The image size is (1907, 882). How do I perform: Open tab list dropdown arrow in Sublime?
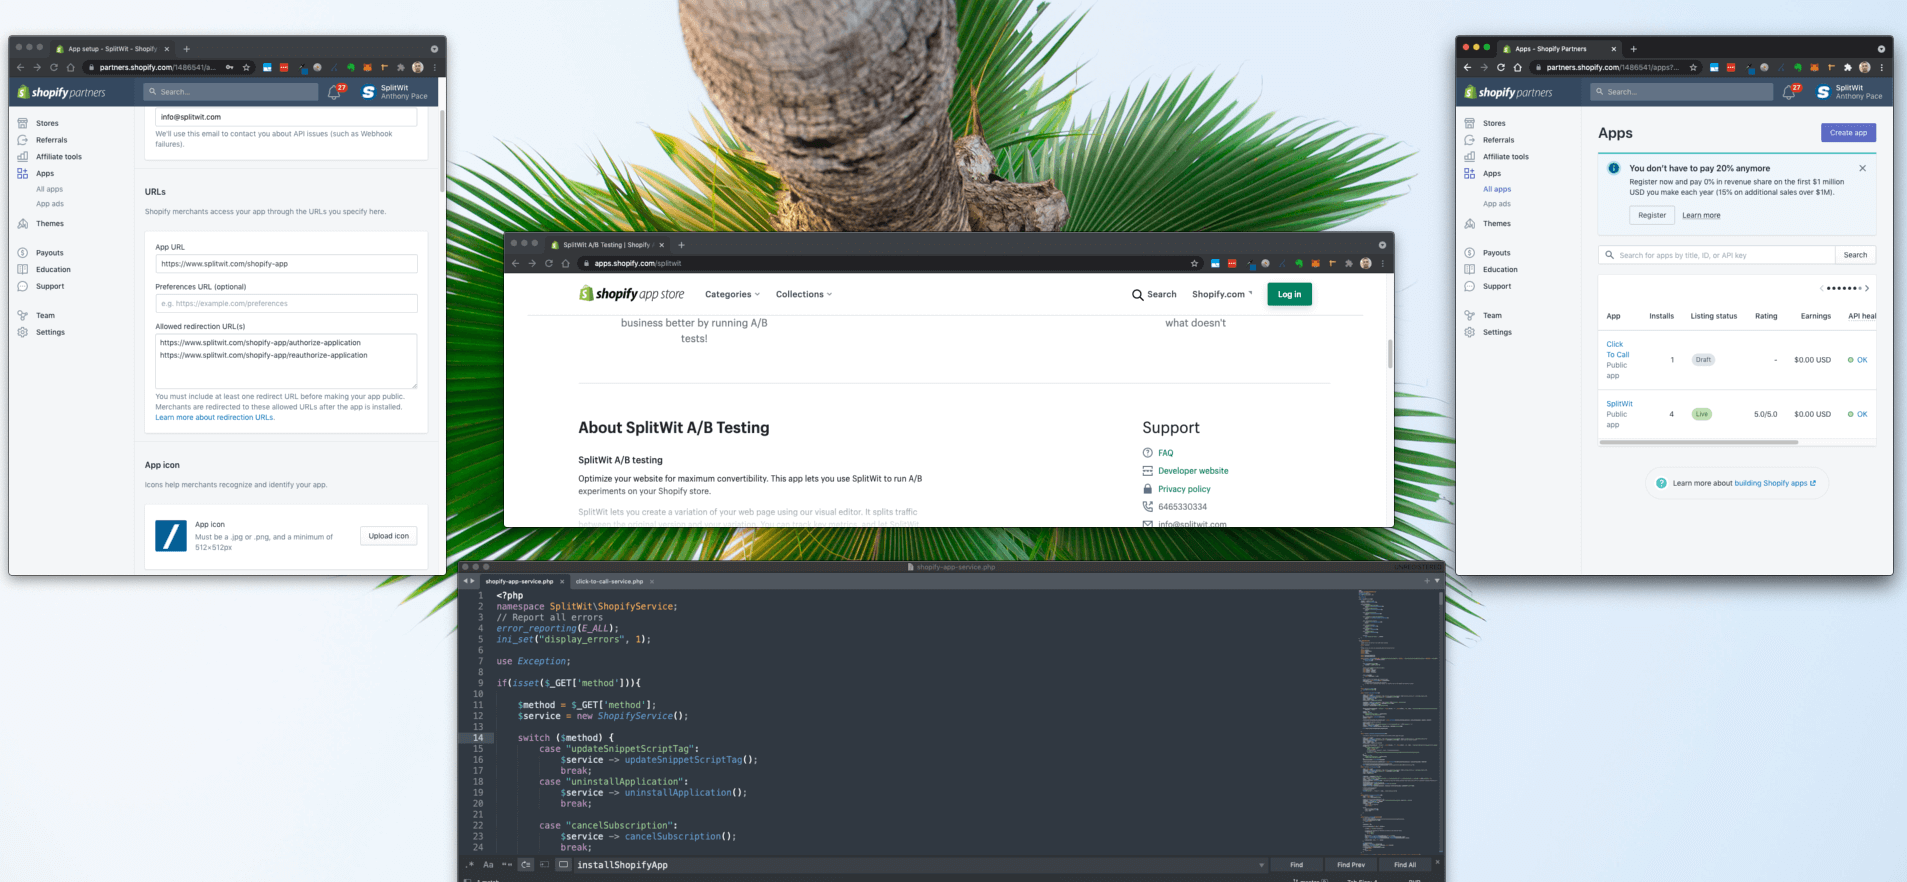[x=1437, y=581]
